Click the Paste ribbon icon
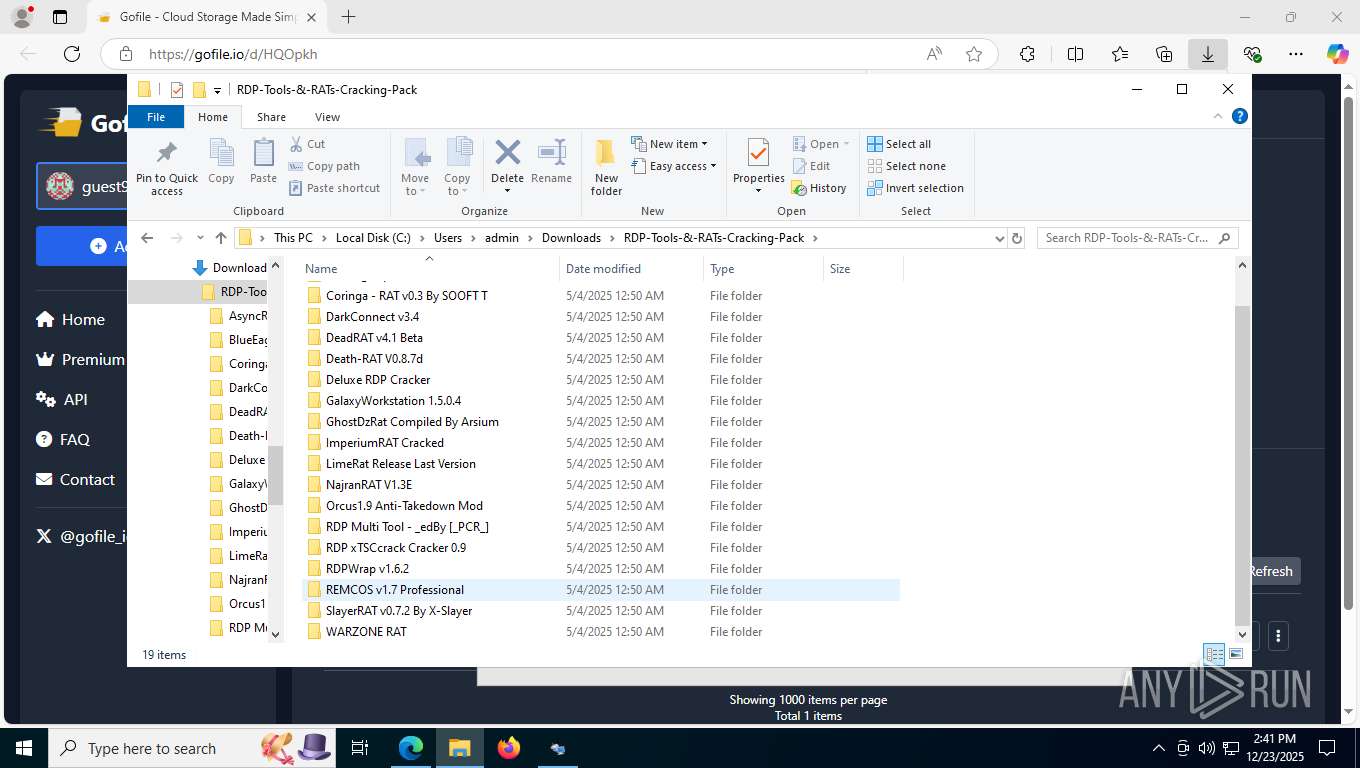 point(263,162)
